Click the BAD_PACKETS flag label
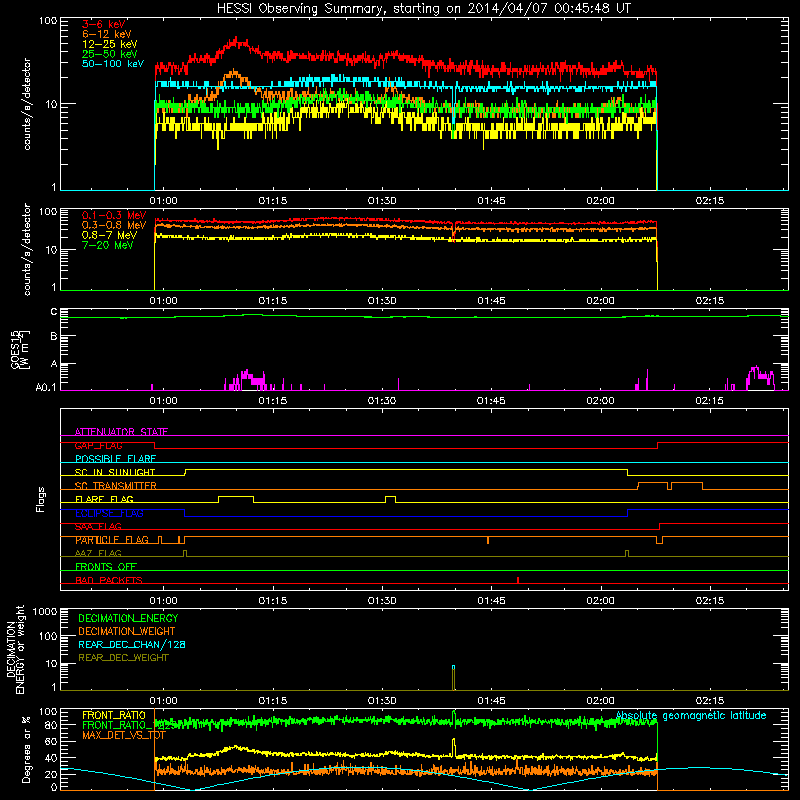Image resolution: width=800 pixels, height=800 pixels. pyautogui.click(x=109, y=580)
